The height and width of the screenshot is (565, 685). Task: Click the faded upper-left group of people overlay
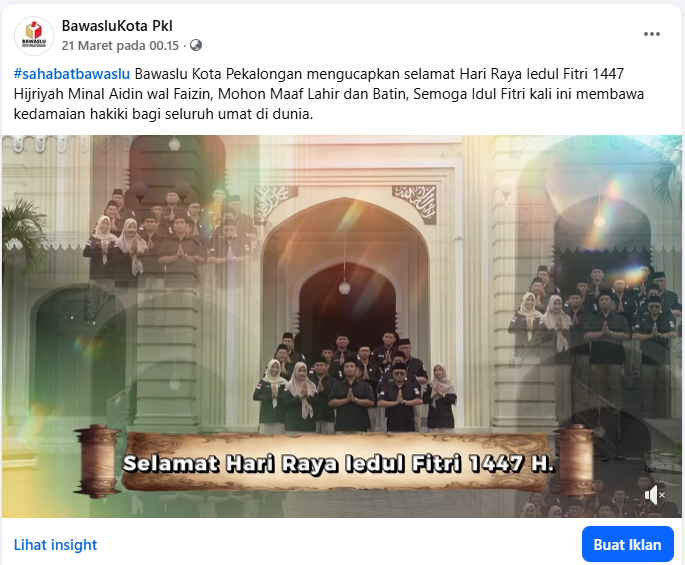coord(168,234)
